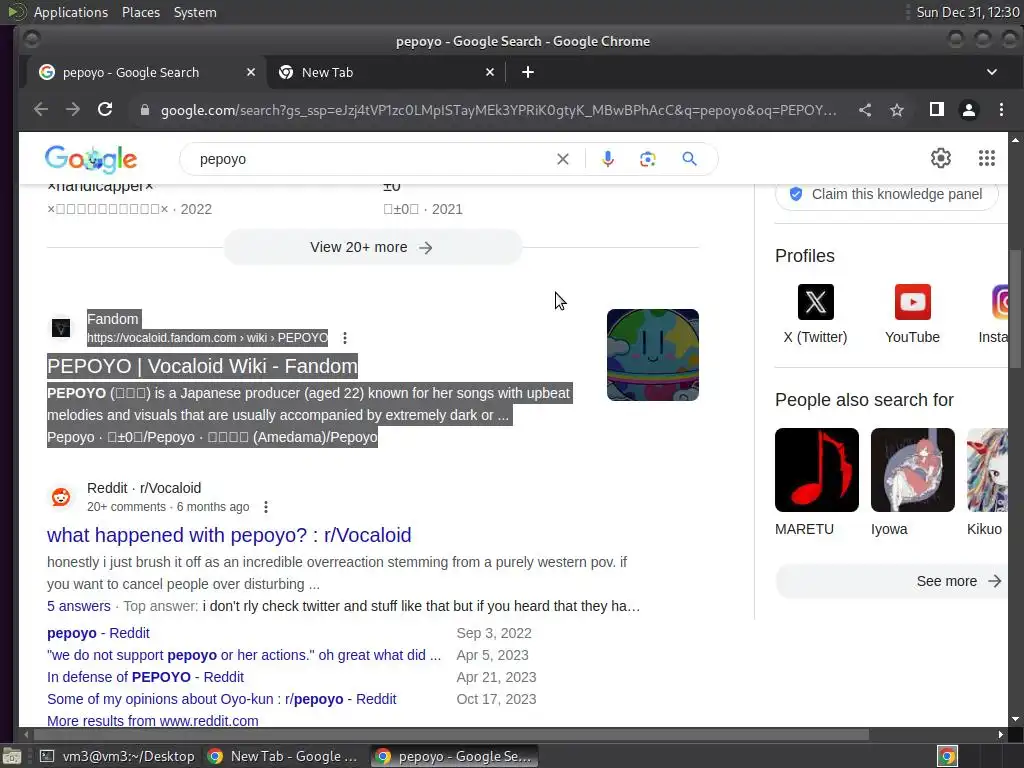
Task: Open Kikuo related search thumbnail
Action: pyautogui.click(x=987, y=470)
